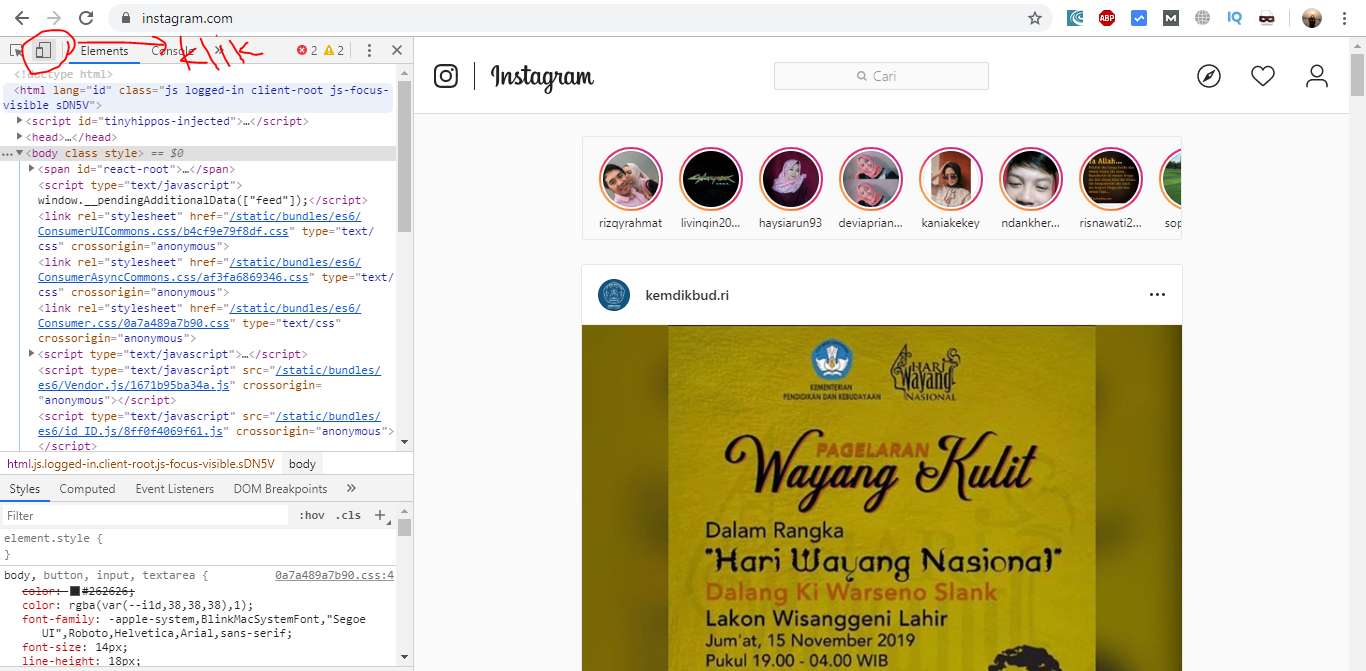Show more Styles pane tabs
The width and height of the screenshot is (1366, 671).
(351, 489)
